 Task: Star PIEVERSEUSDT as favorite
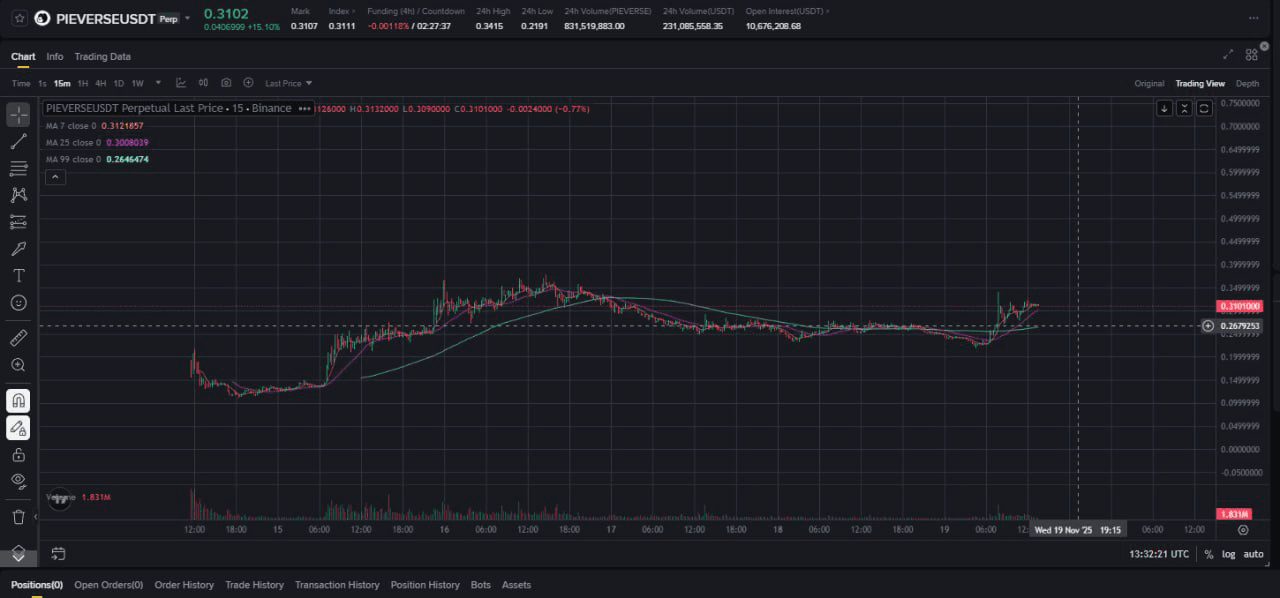(x=19, y=18)
